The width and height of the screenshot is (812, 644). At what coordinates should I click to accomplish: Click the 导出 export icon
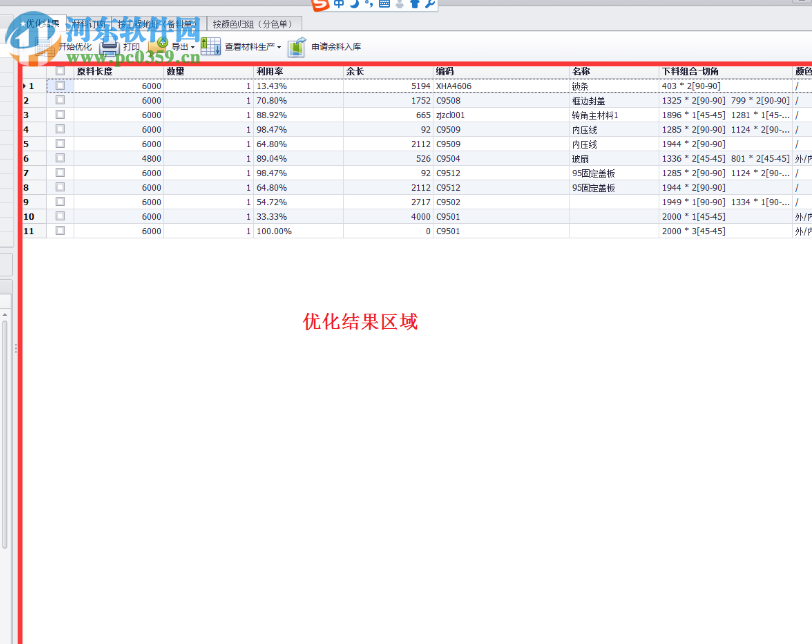tap(160, 45)
